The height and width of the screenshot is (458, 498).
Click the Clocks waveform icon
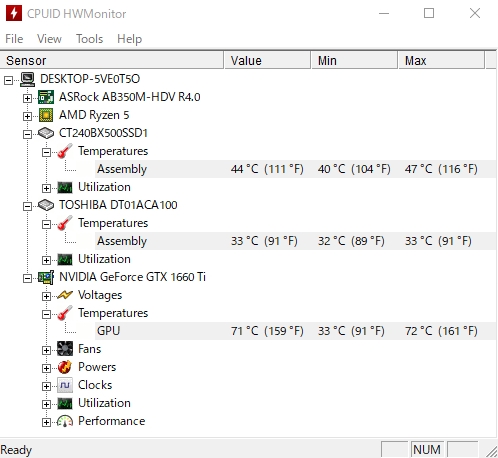65,385
